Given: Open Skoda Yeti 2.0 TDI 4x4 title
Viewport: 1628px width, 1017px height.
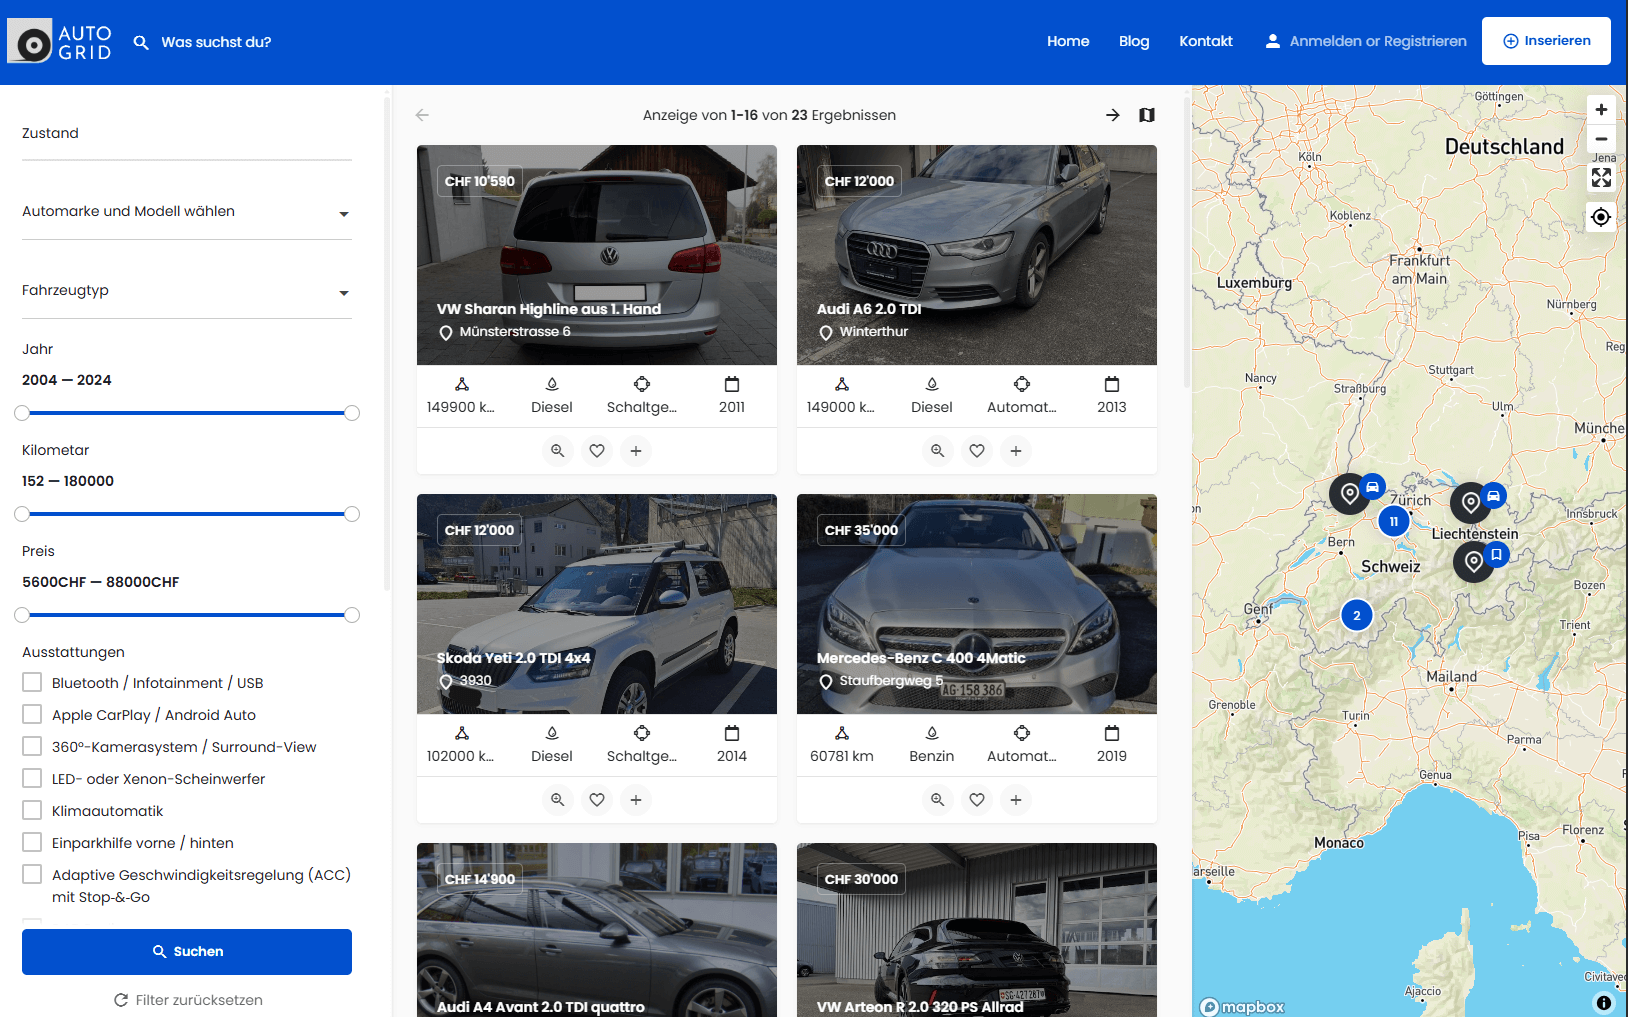Looking at the screenshot, I should tap(513, 658).
